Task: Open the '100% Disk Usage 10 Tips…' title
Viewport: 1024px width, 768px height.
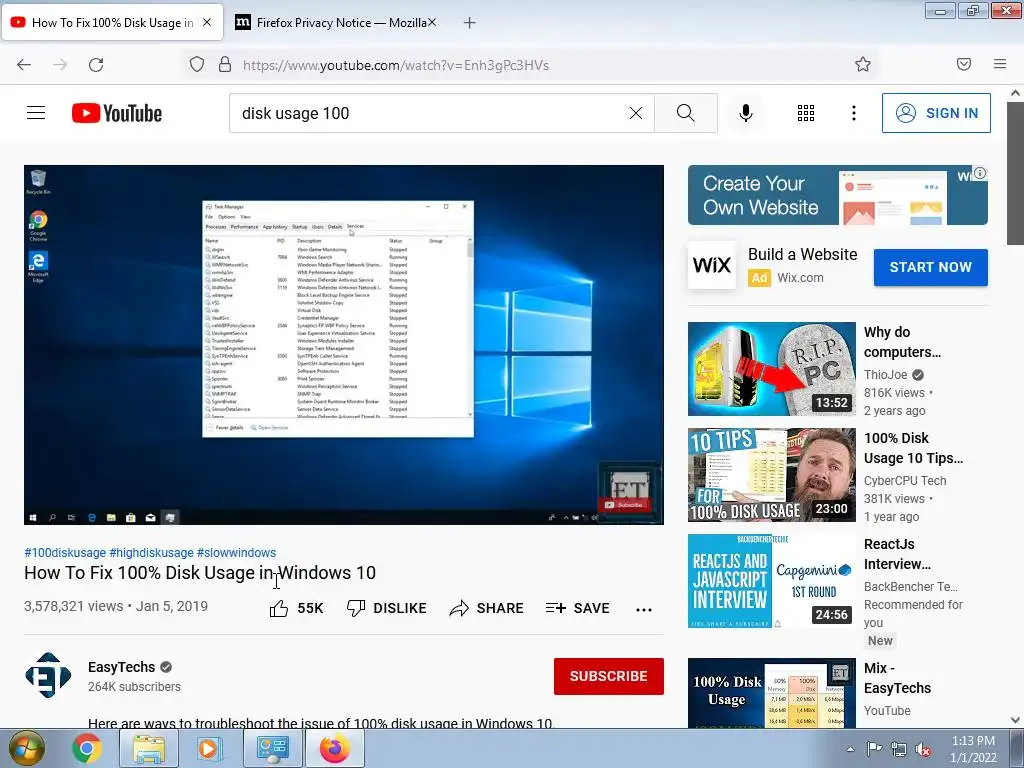Action: 913,448
